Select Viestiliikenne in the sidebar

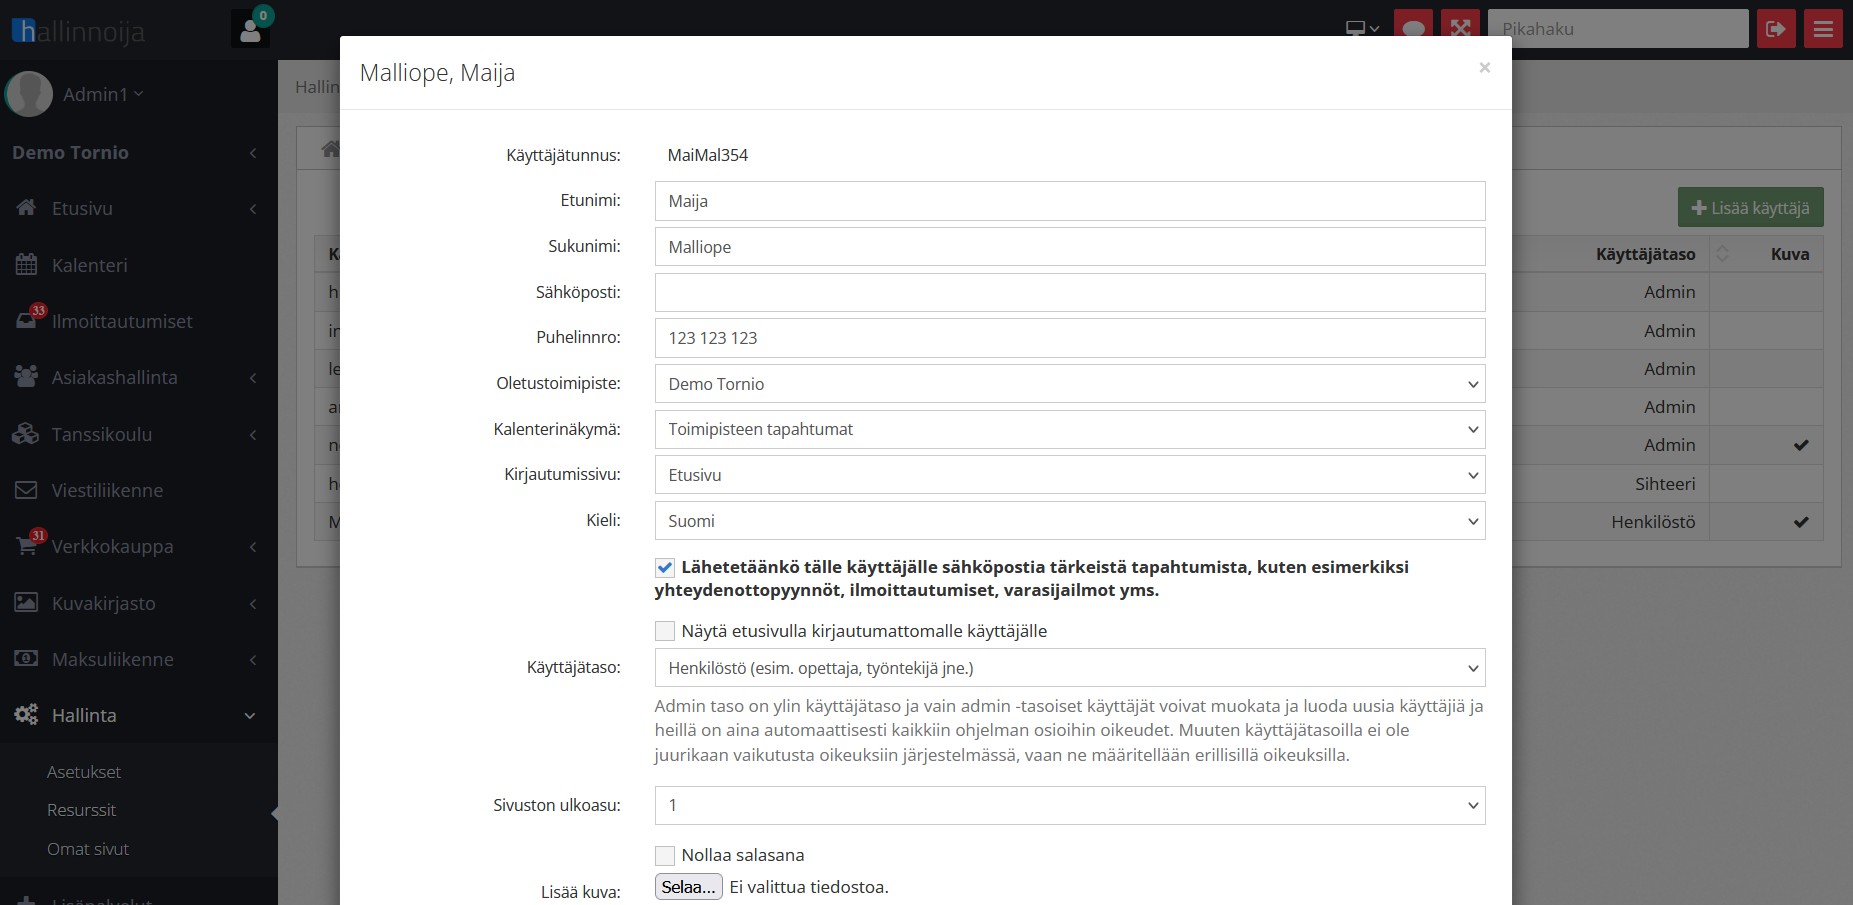coord(107,491)
